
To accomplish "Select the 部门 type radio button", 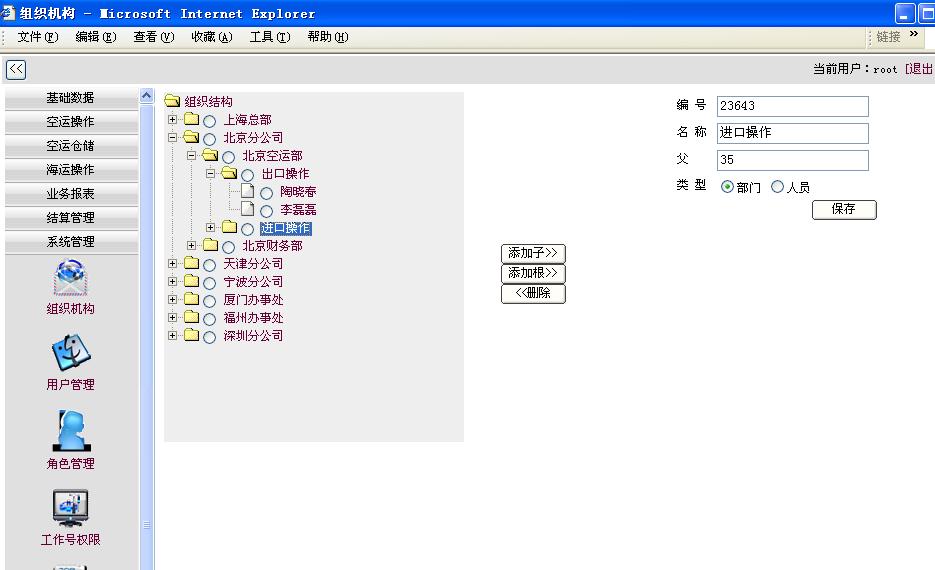I will [x=727, y=187].
